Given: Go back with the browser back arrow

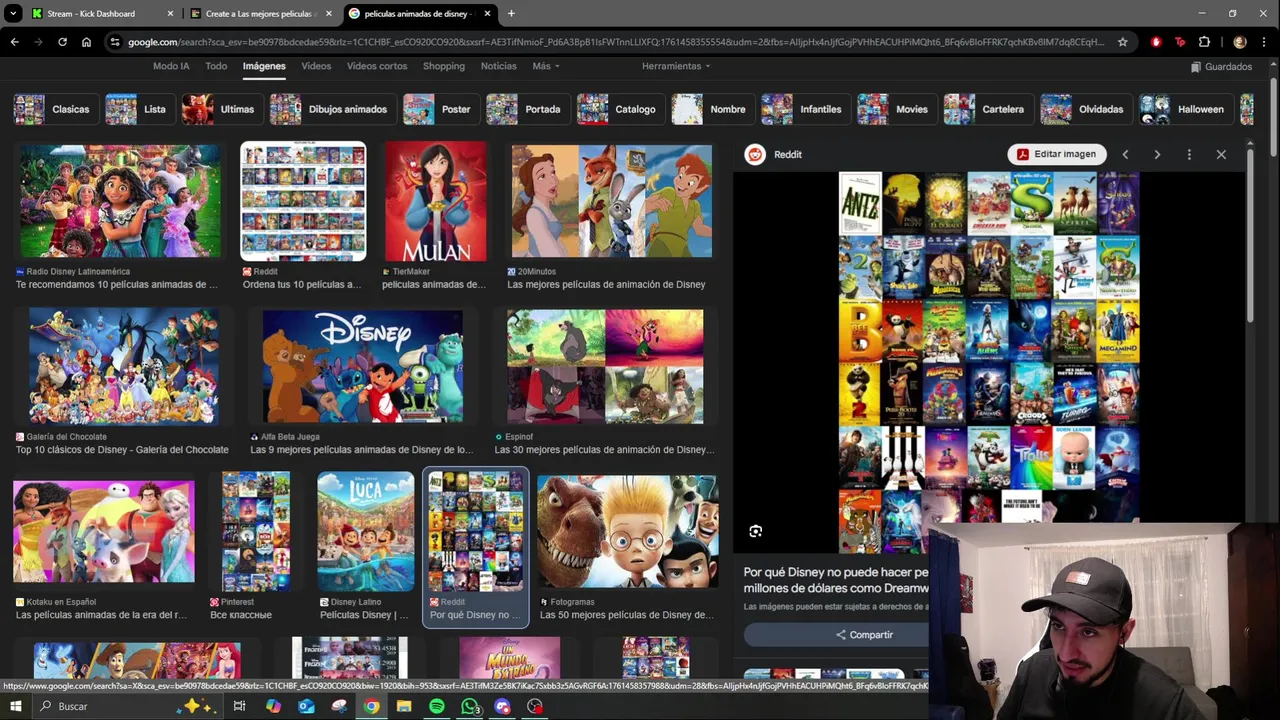Looking at the screenshot, I should pyautogui.click(x=14, y=42).
